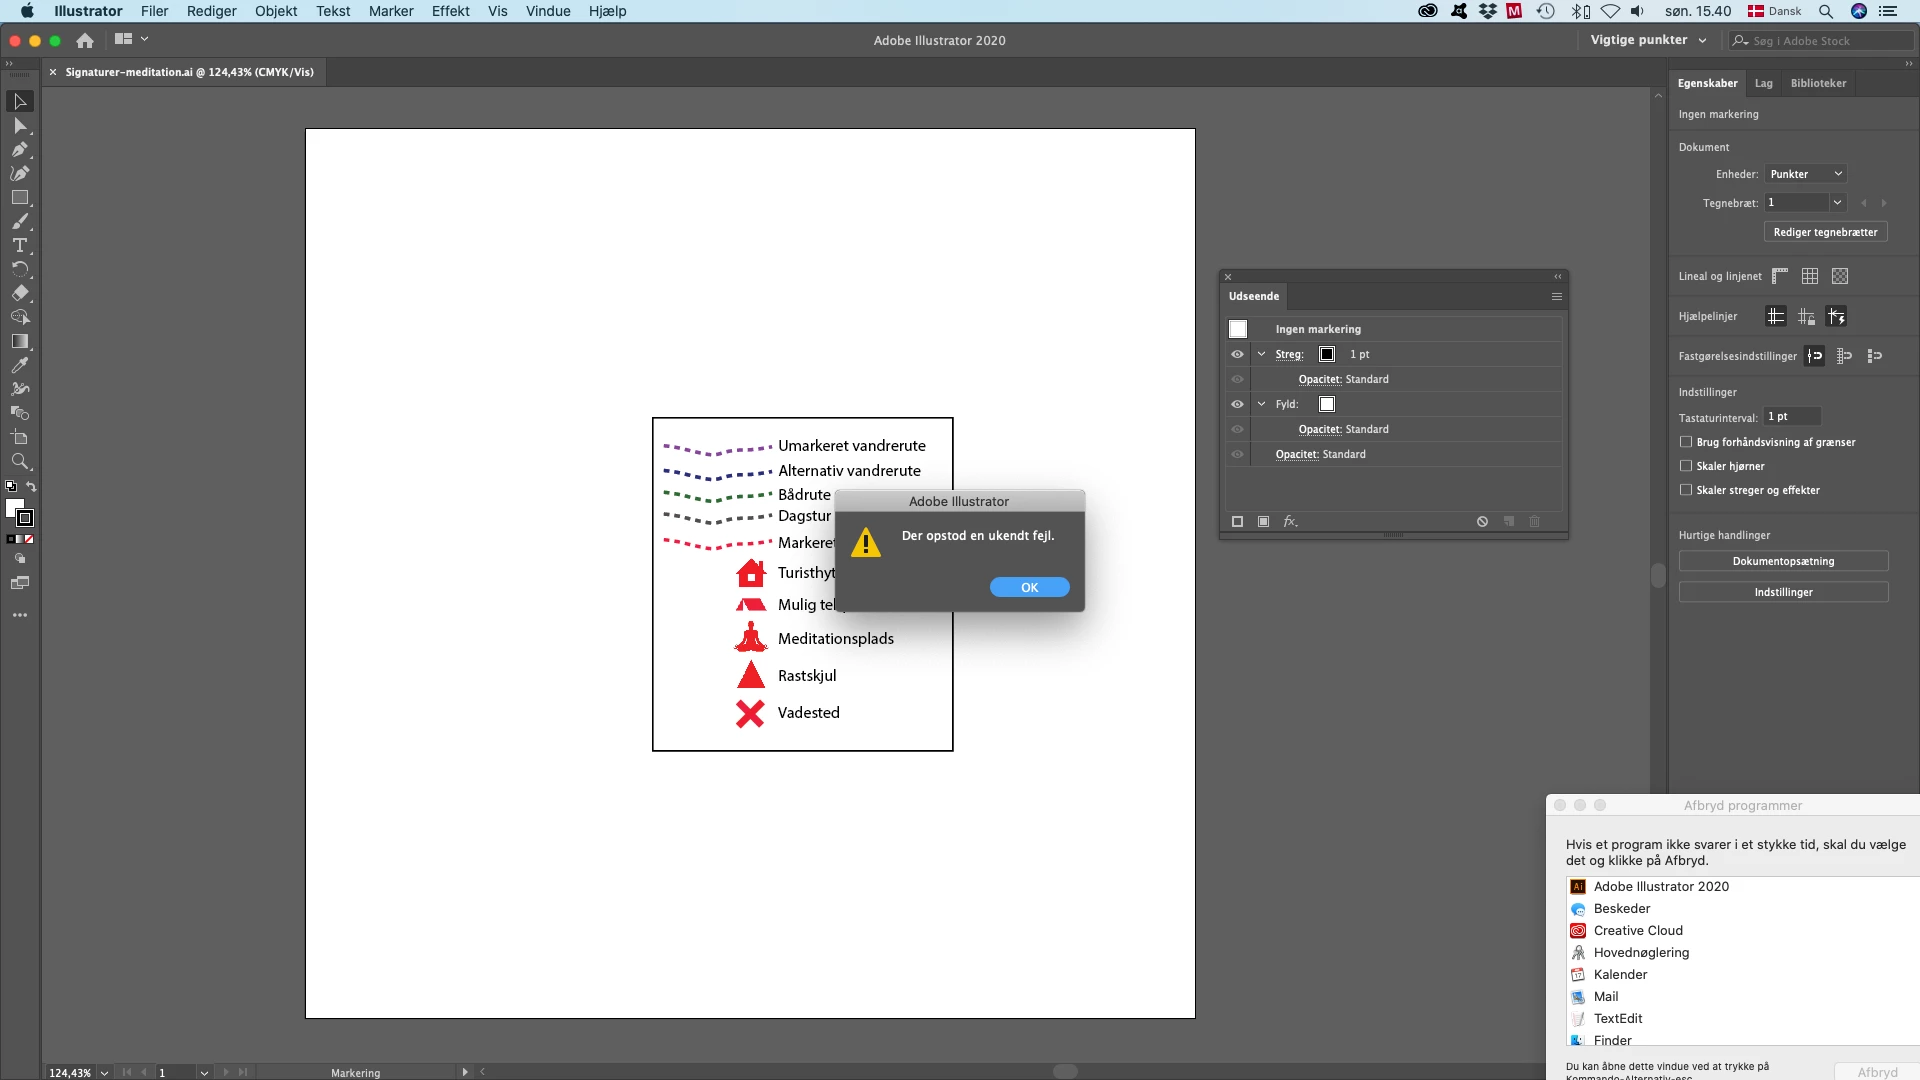1920x1080 pixels.
Task: Collapse the Fyld attribute chevron
Action: [1261, 404]
